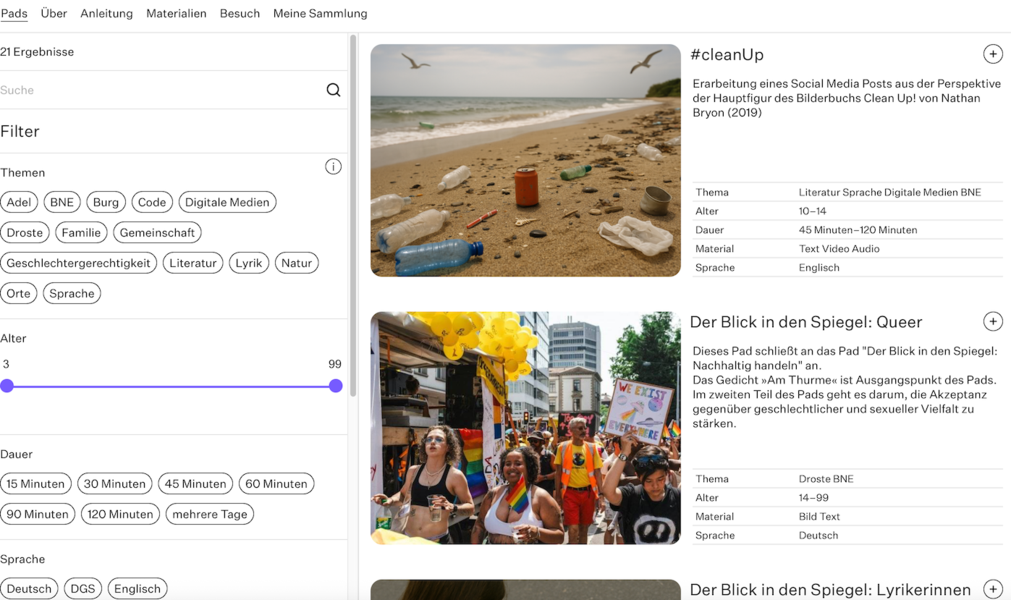The width and height of the screenshot is (1011, 600).
Task: Open Meine Sammlung page
Action: point(320,14)
